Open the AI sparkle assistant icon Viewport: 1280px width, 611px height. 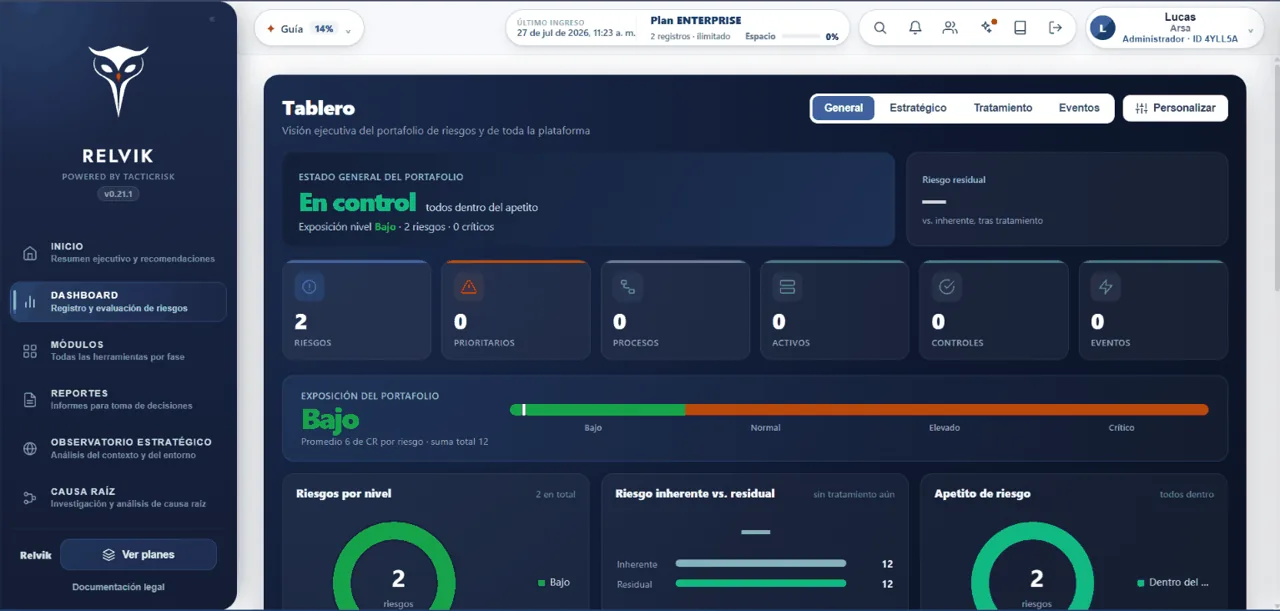pyautogui.click(x=987, y=27)
